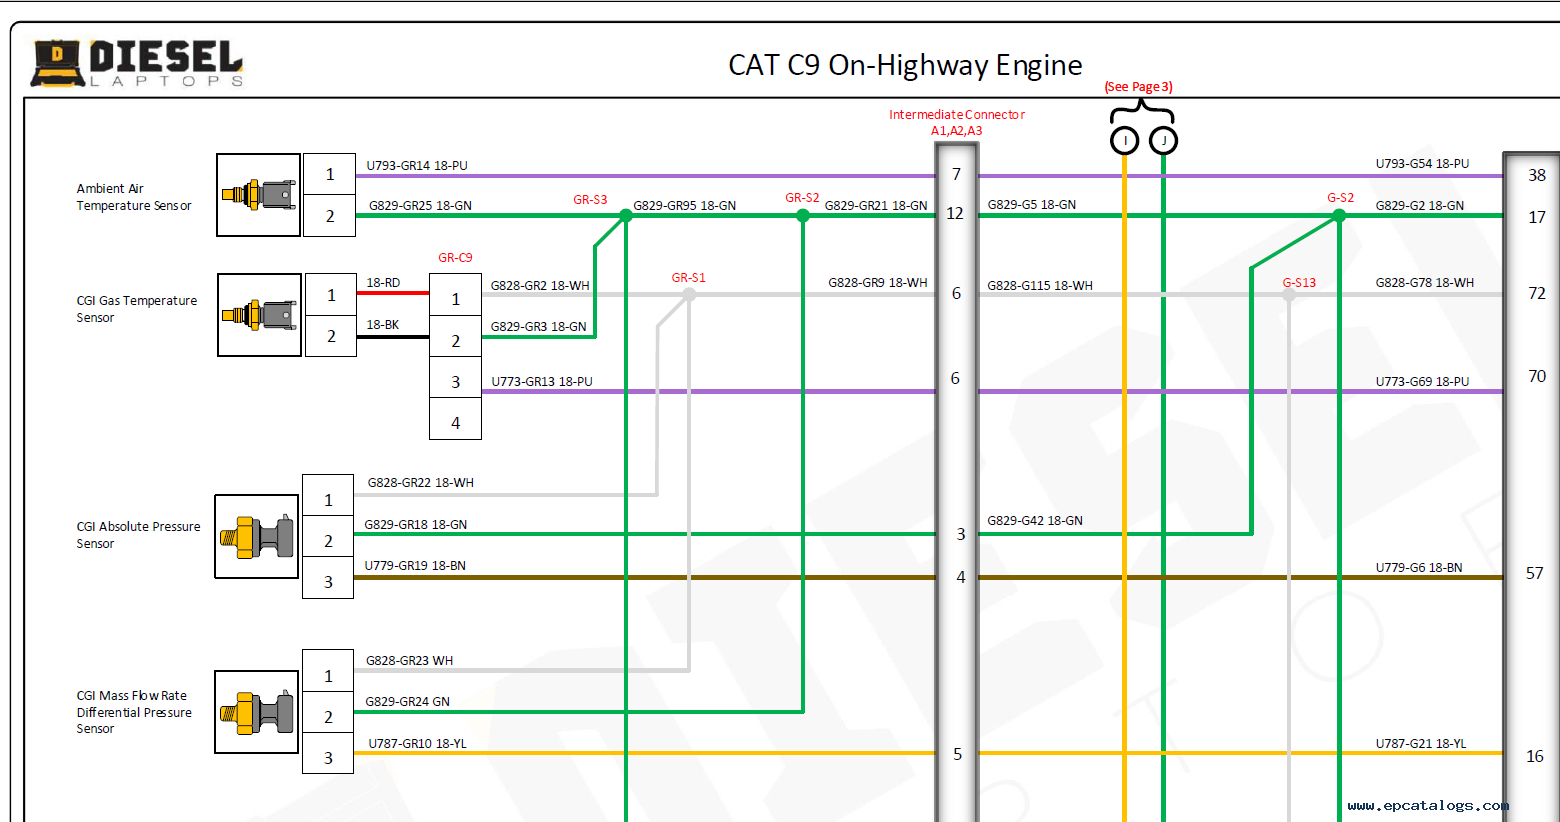Image resolution: width=1560 pixels, height=822 pixels.
Task: Click wire label U793-GR14 18-PU
Action: 417,166
